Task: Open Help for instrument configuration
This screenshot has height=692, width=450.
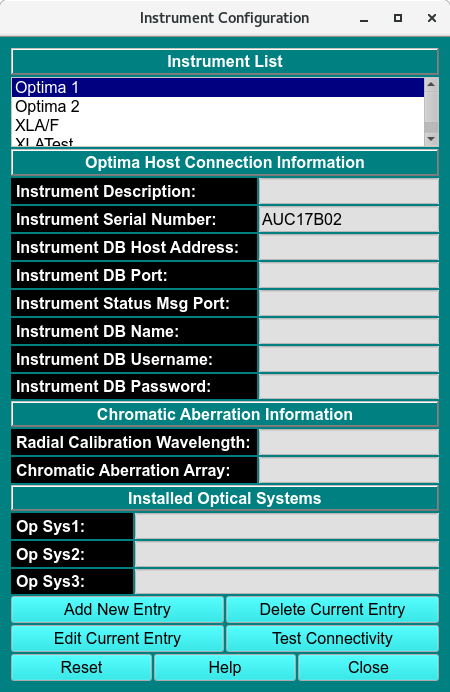Action: click(225, 667)
